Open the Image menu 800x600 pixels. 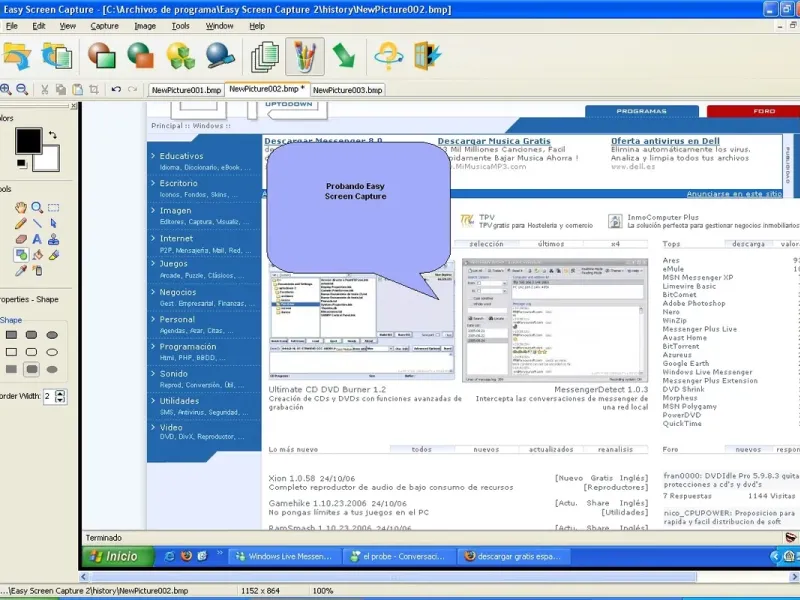[x=145, y=26]
